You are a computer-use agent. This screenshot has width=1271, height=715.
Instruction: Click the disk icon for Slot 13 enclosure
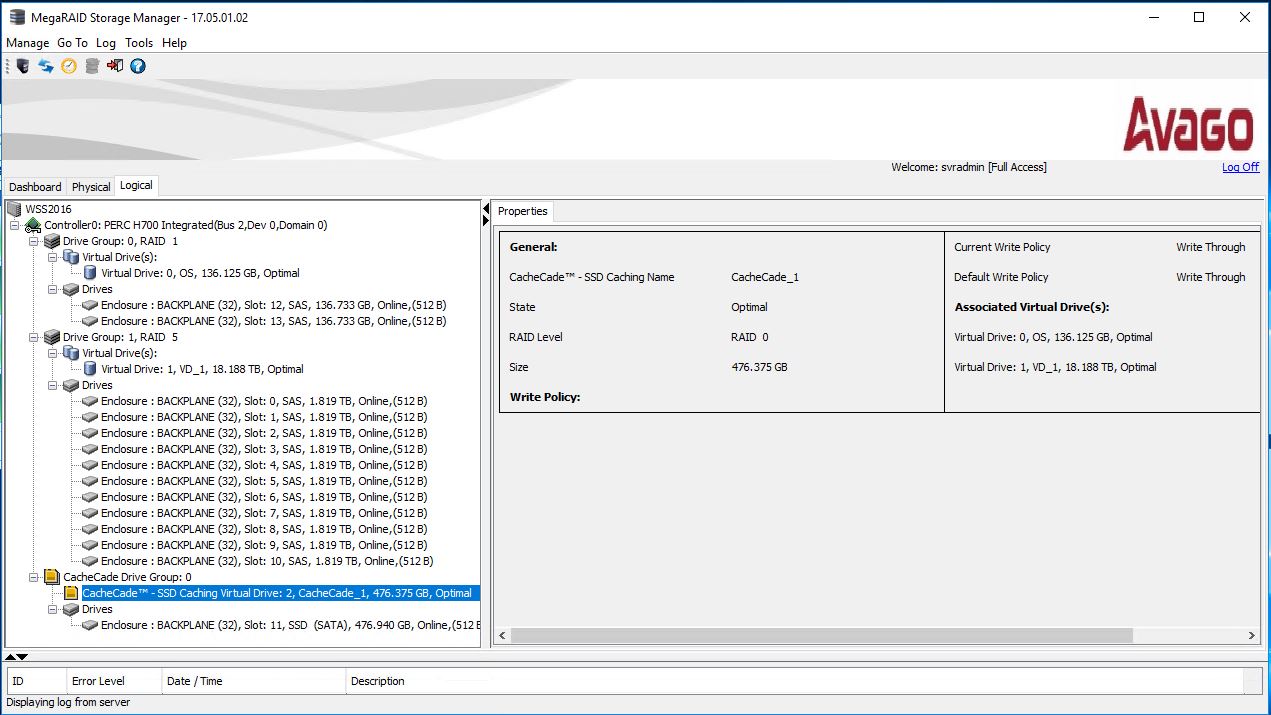pos(90,321)
